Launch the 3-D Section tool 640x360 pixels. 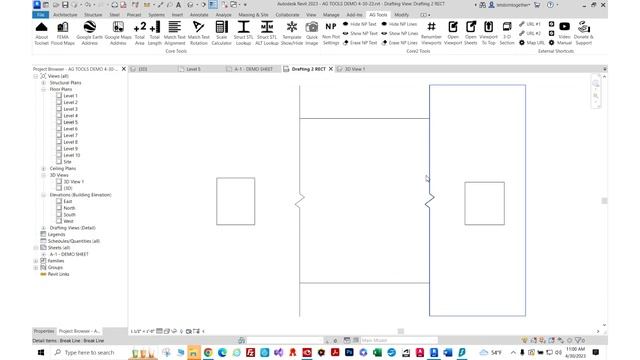[x=507, y=33]
